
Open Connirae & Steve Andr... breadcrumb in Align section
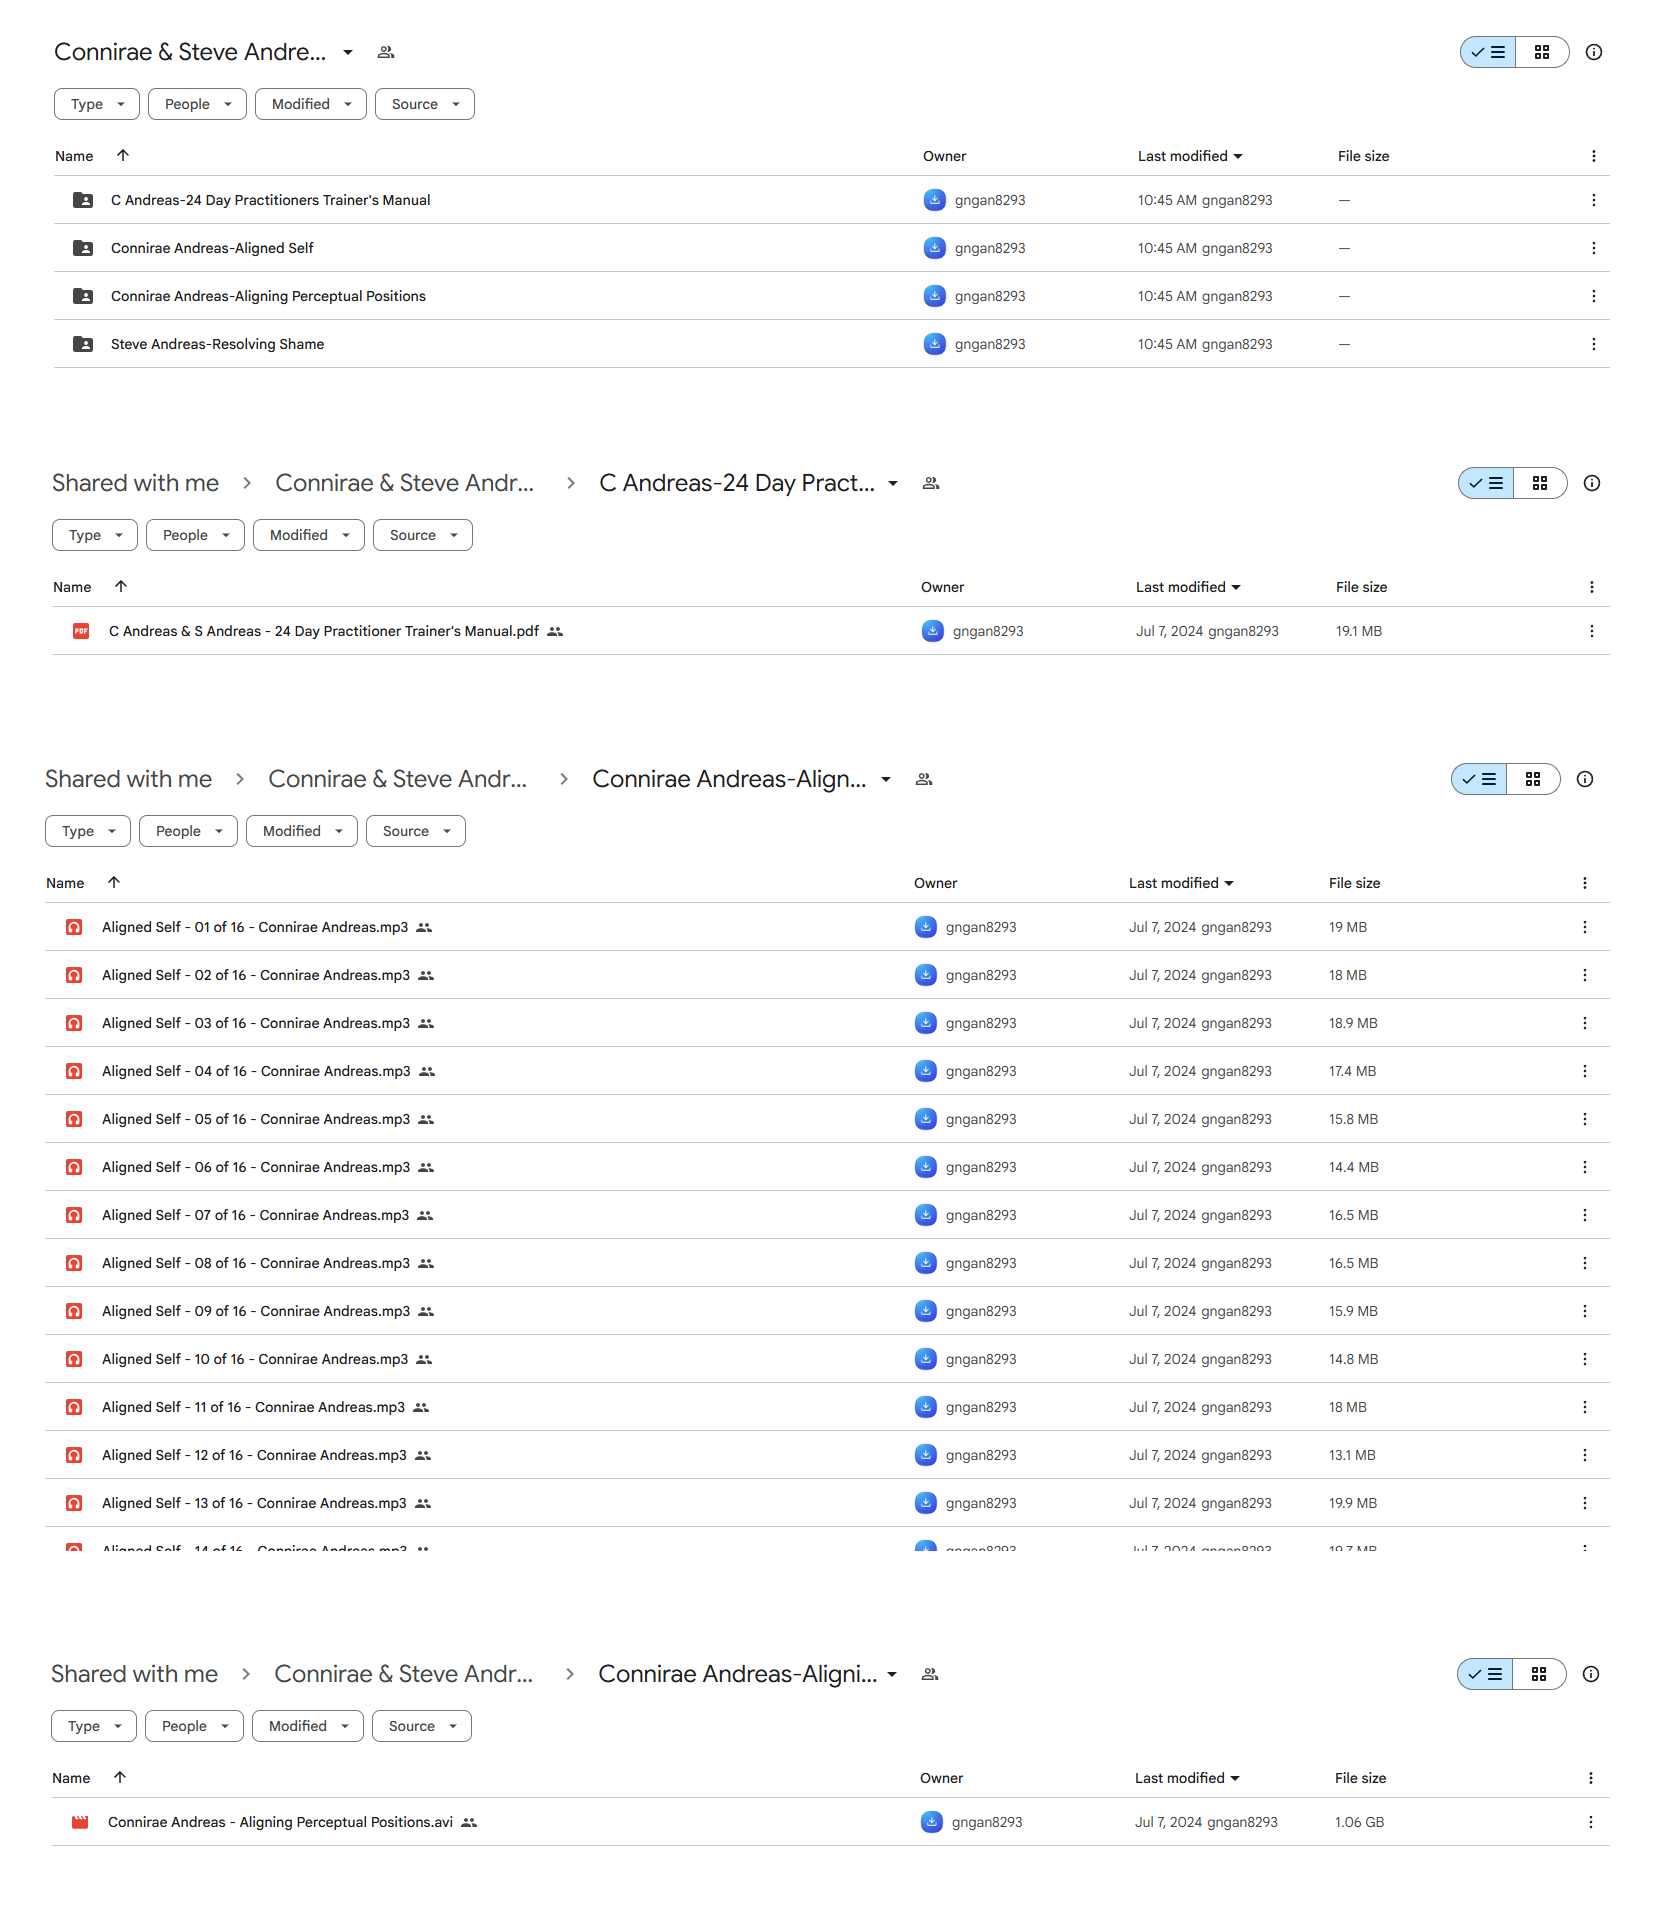coord(398,779)
